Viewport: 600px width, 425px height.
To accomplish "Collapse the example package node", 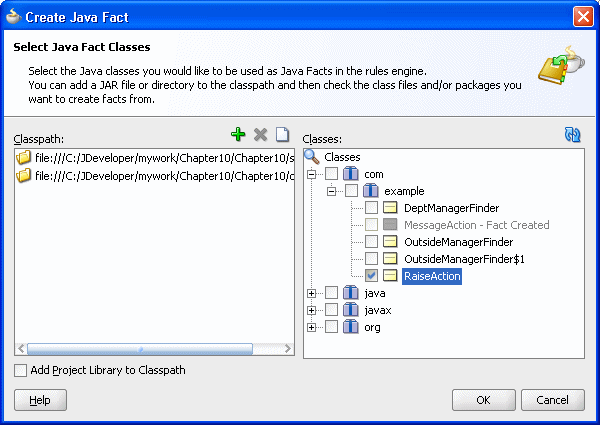I will click(331, 191).
